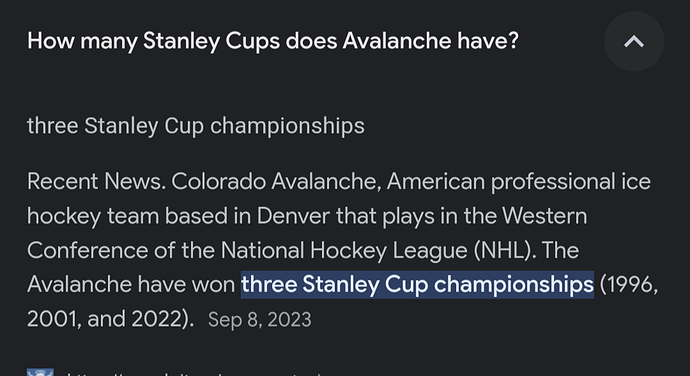Image resolution: width=690 pixels, height=376 pixels.
Task: Click the 'How many Stanley Cups' question heading
Action: pos(273,41)
